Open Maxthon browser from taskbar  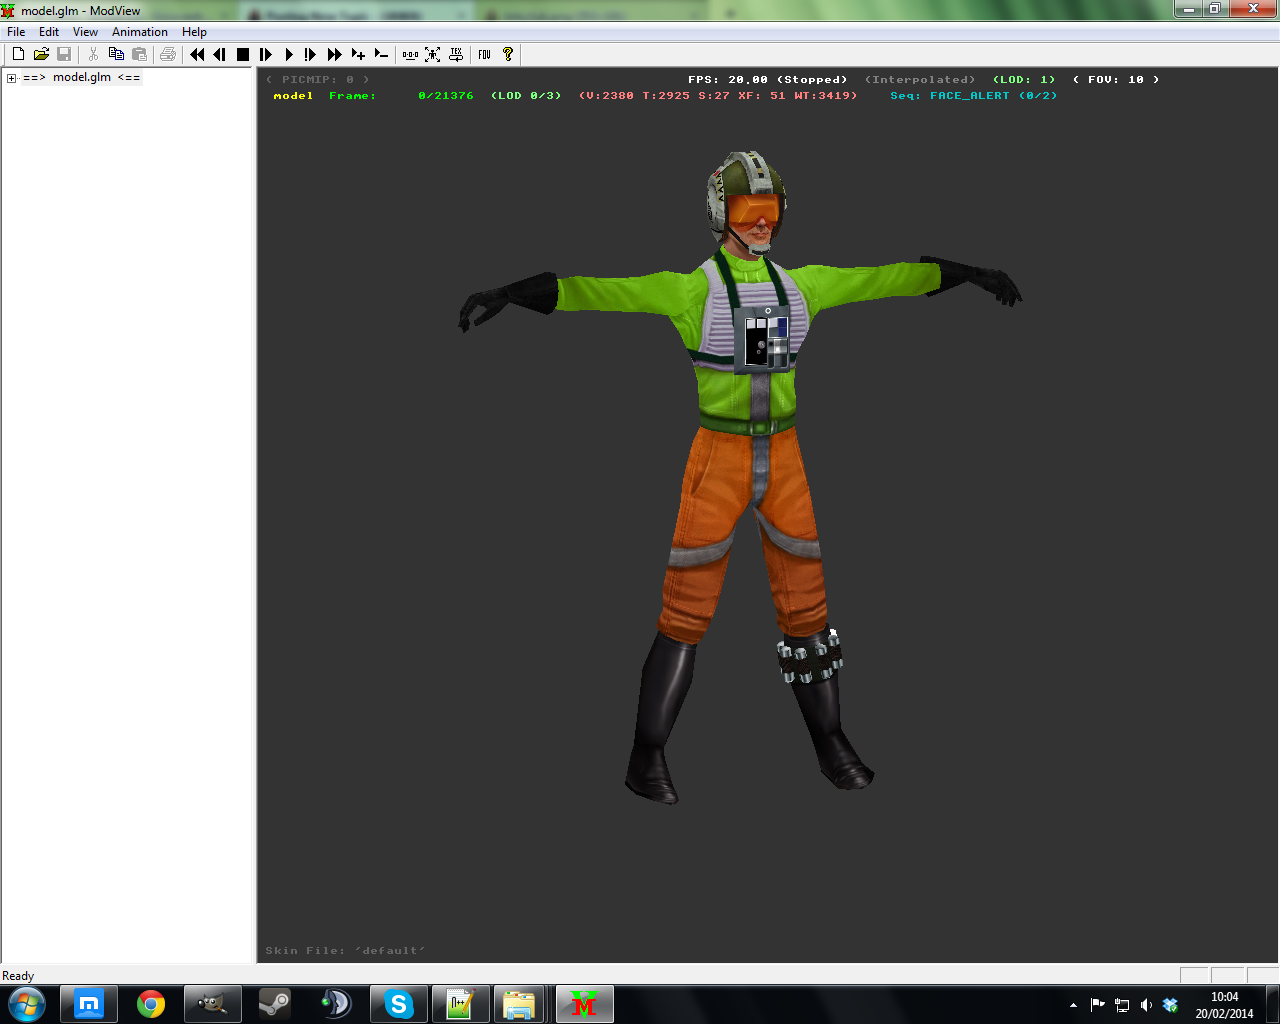point(89,1004)
